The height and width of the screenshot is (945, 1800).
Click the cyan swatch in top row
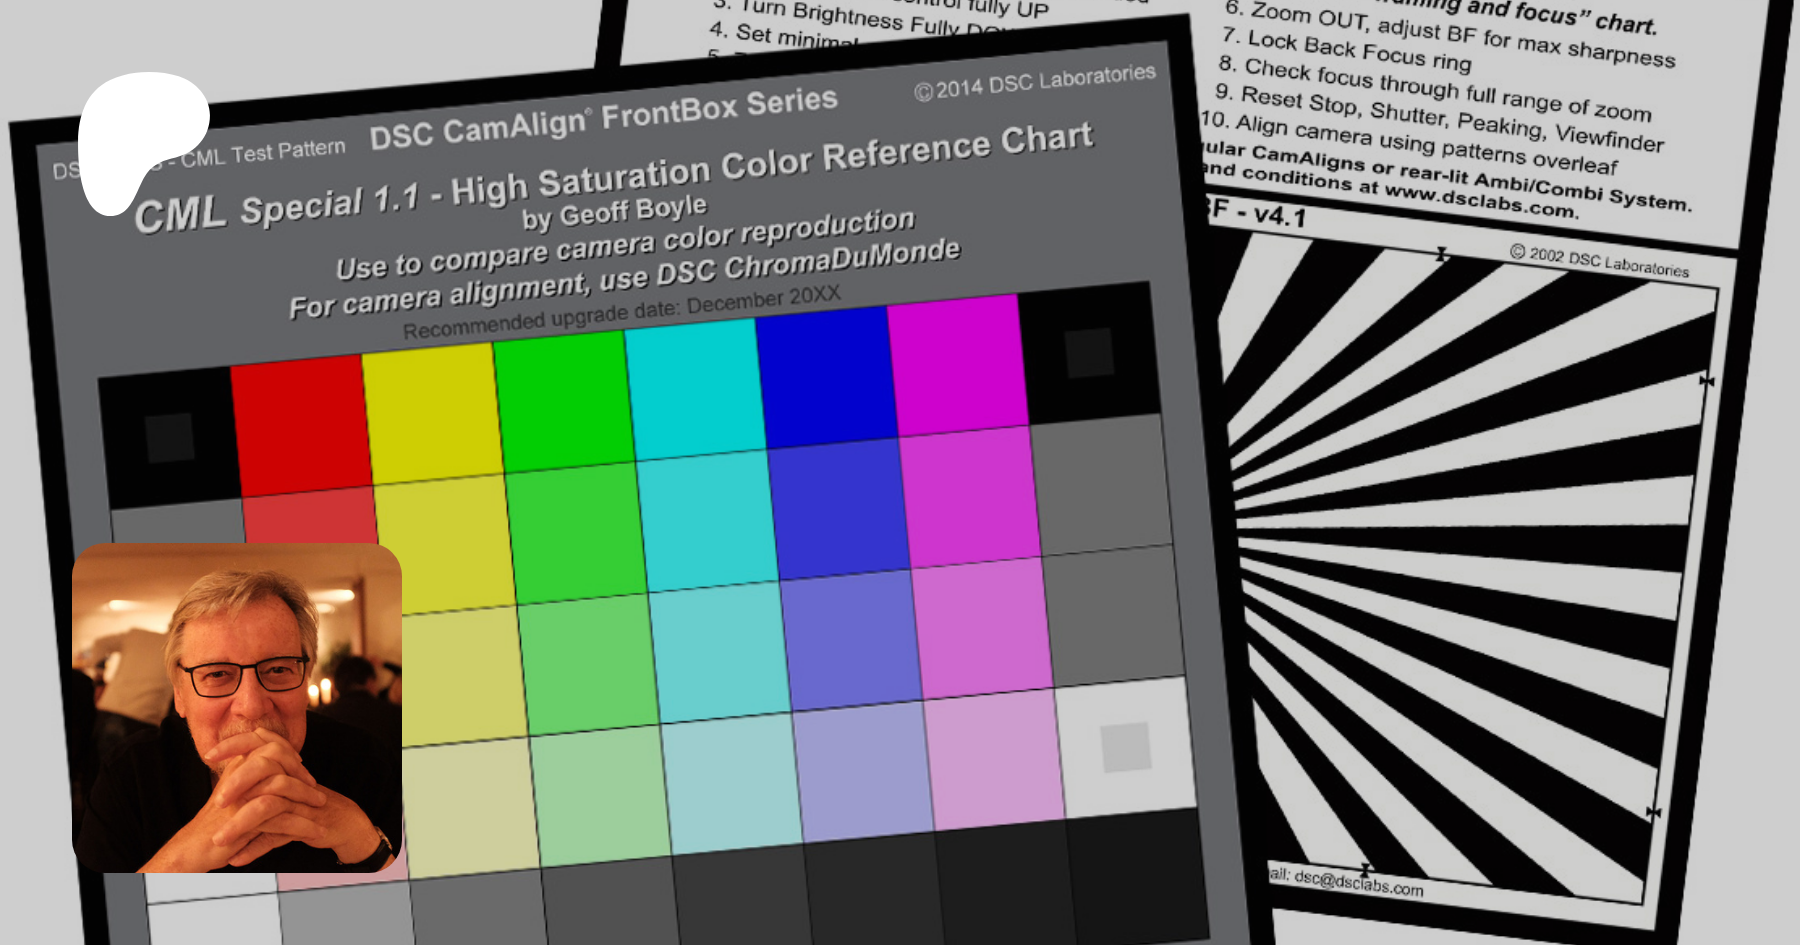[x=695, y=389]
